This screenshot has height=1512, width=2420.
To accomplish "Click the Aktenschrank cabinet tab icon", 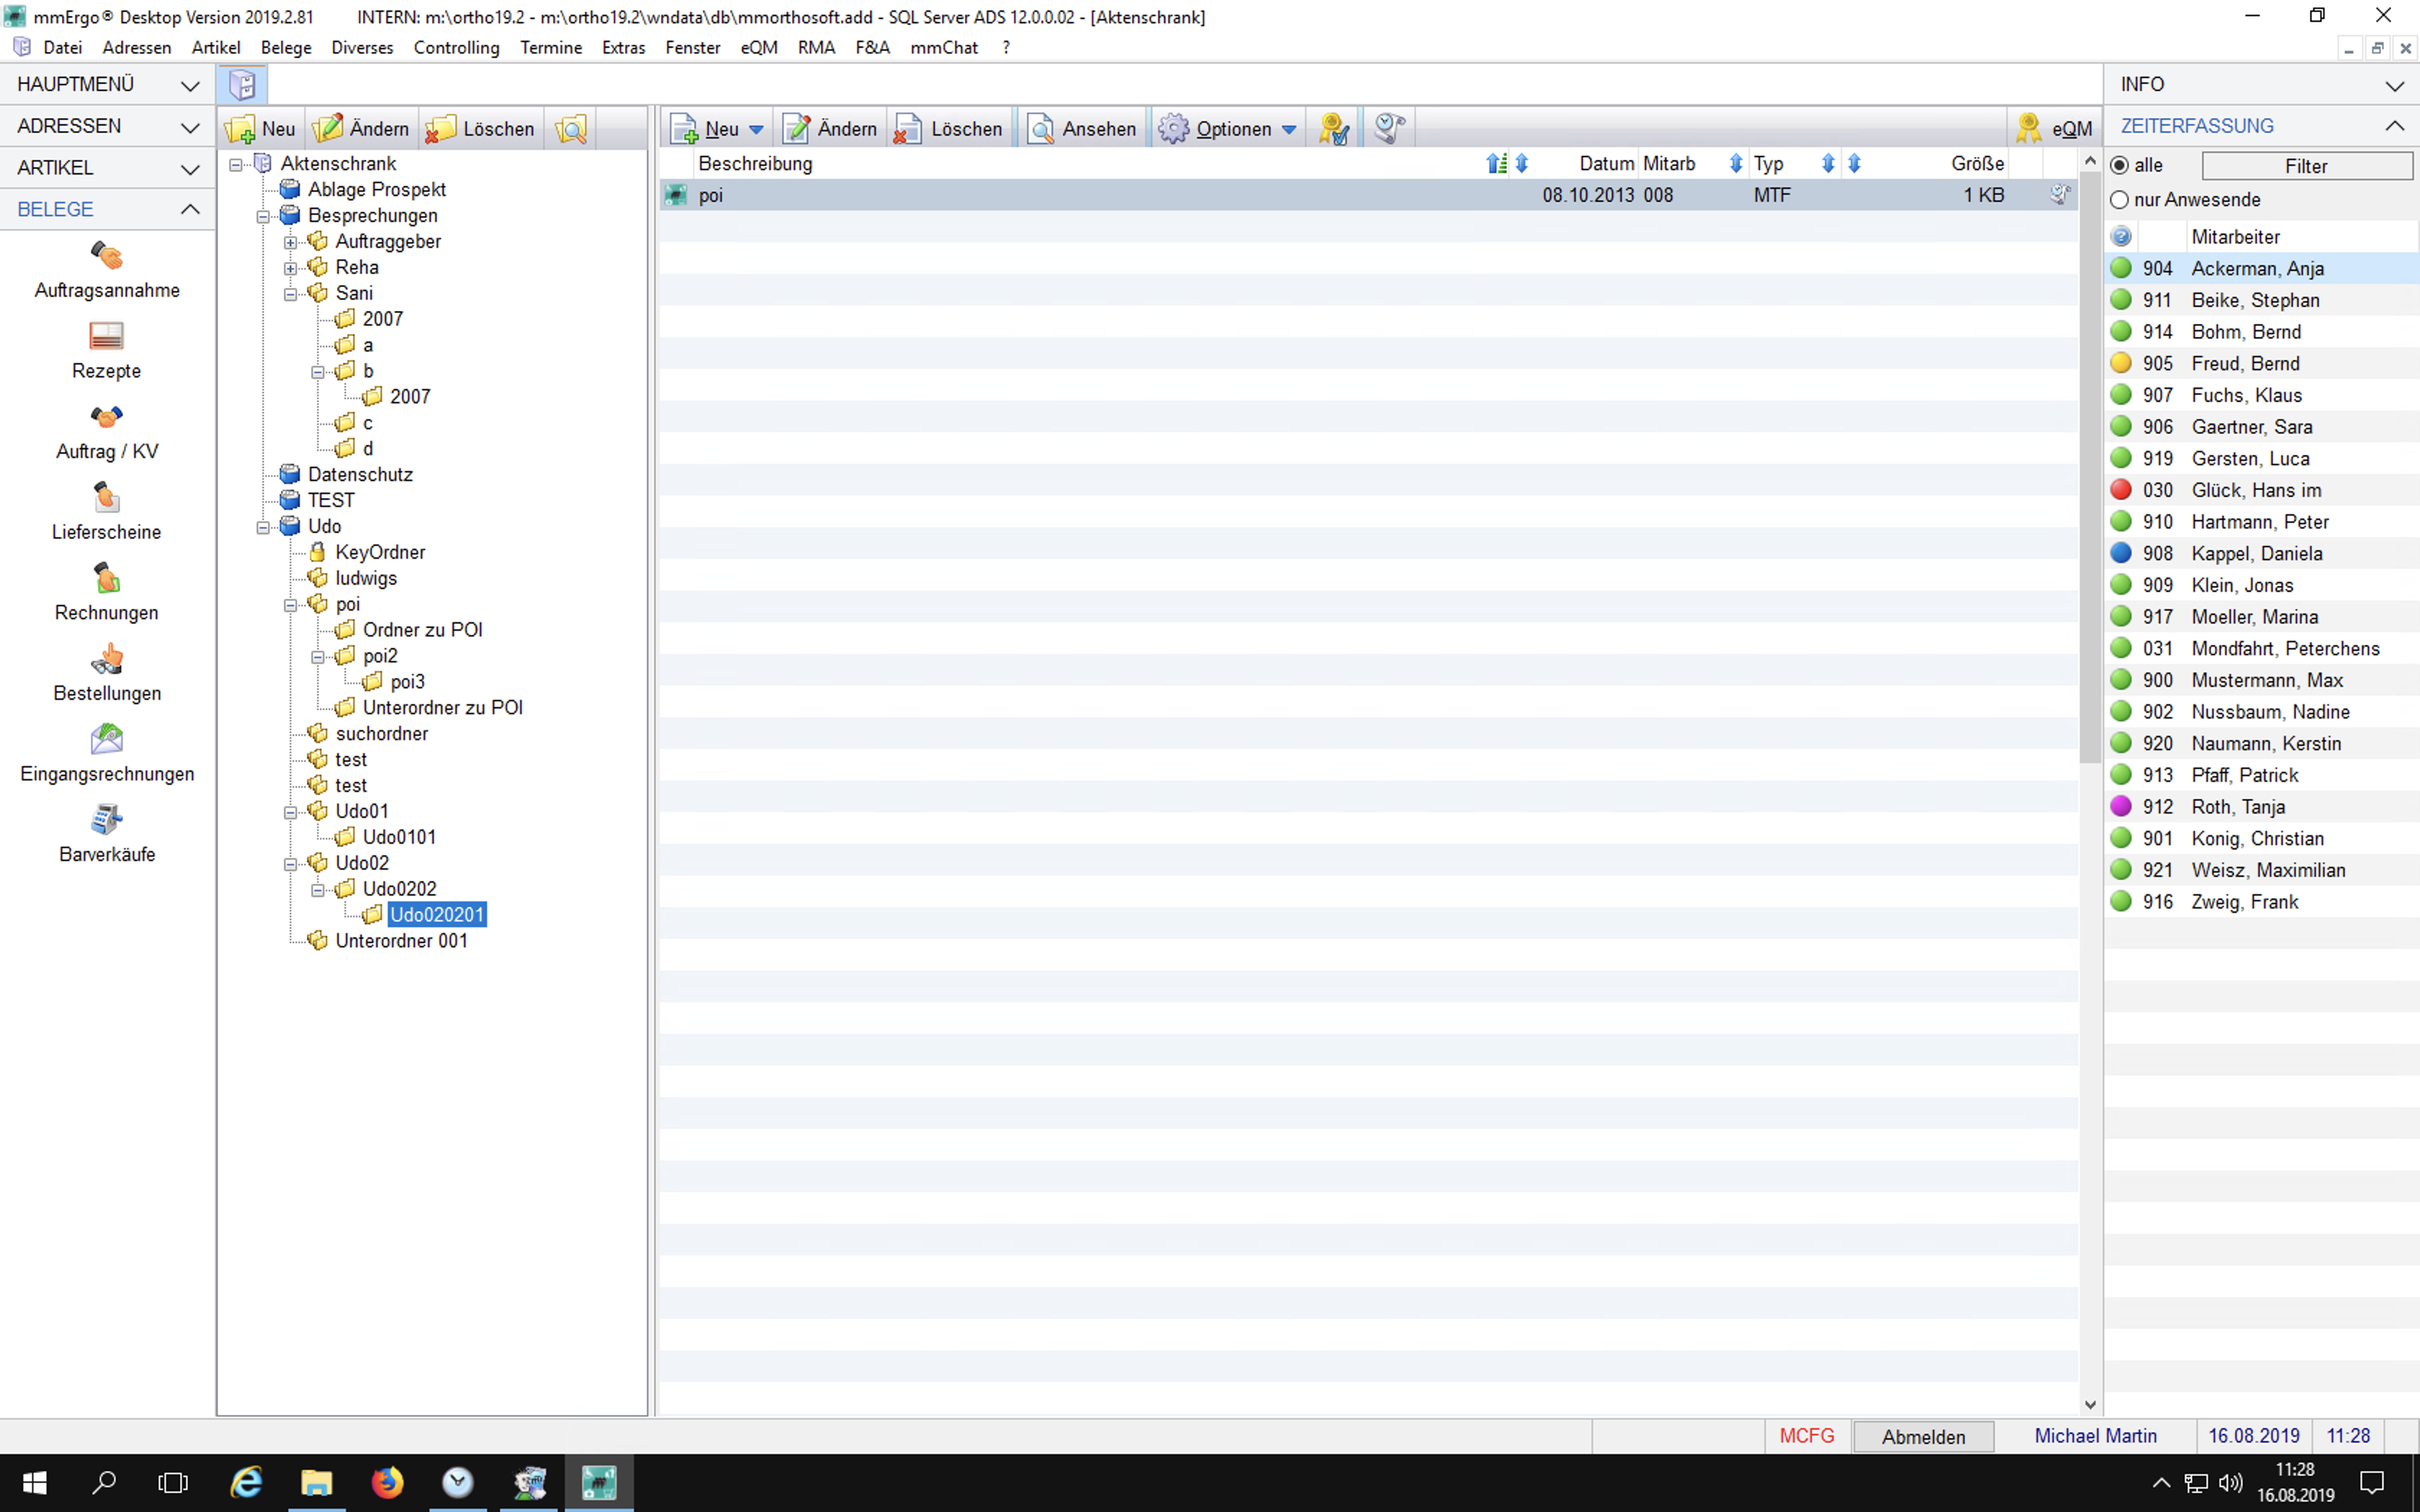I will [242, 85].
